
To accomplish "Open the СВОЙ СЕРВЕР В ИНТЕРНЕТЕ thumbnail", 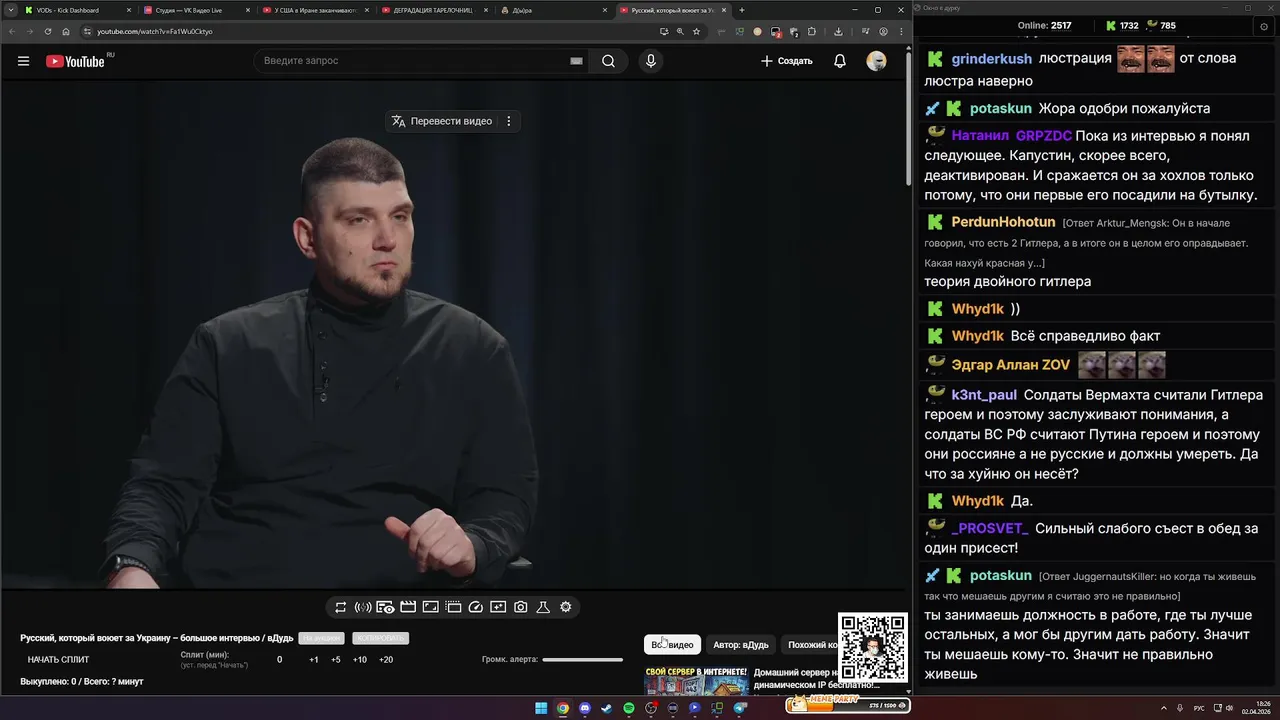I will pos(696,680).
